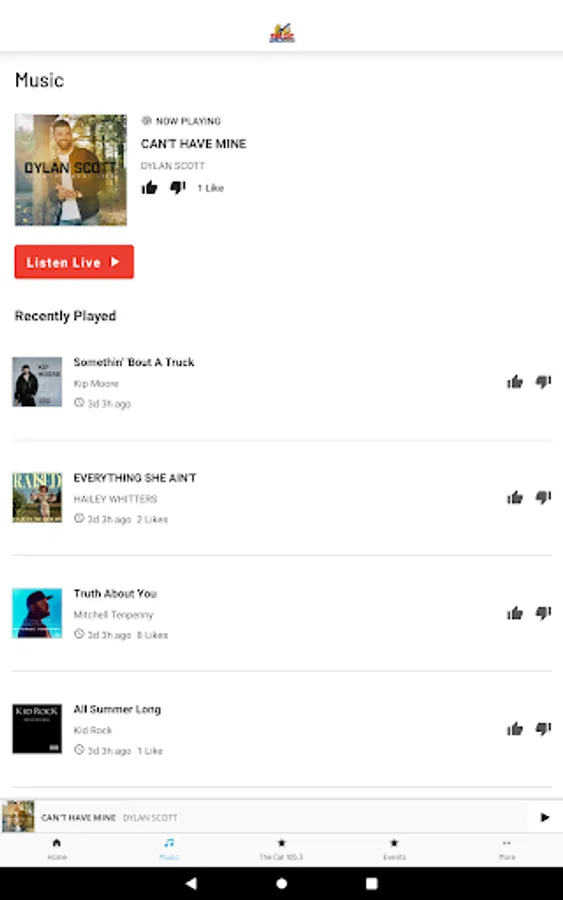
Task: Dislike All Summer Long by Kid Rock
Action: pos(543,729)
